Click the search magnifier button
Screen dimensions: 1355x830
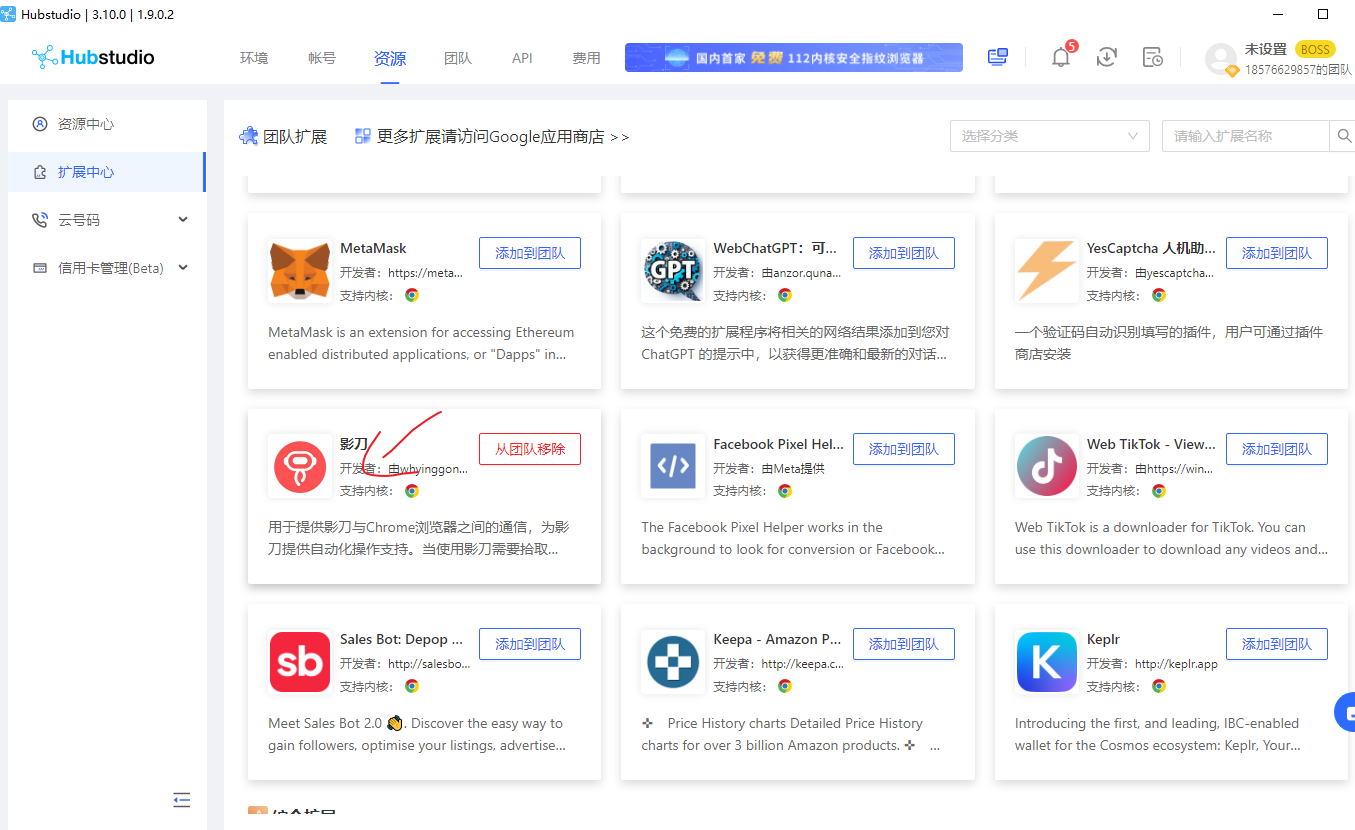[x=1343, y=136]
